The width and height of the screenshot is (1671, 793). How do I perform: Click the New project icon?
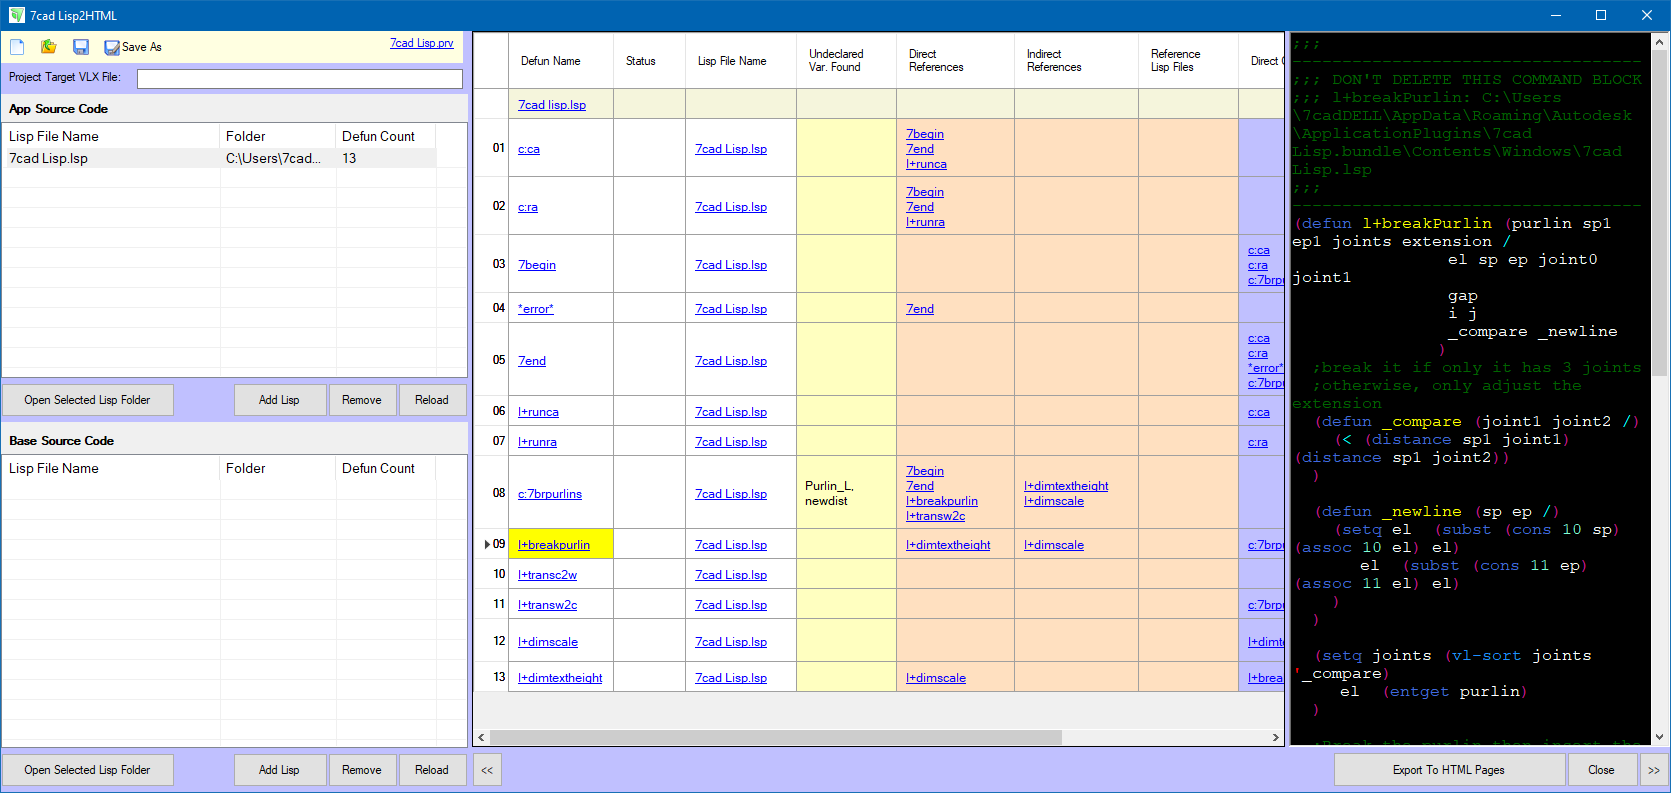pos(17,47)
